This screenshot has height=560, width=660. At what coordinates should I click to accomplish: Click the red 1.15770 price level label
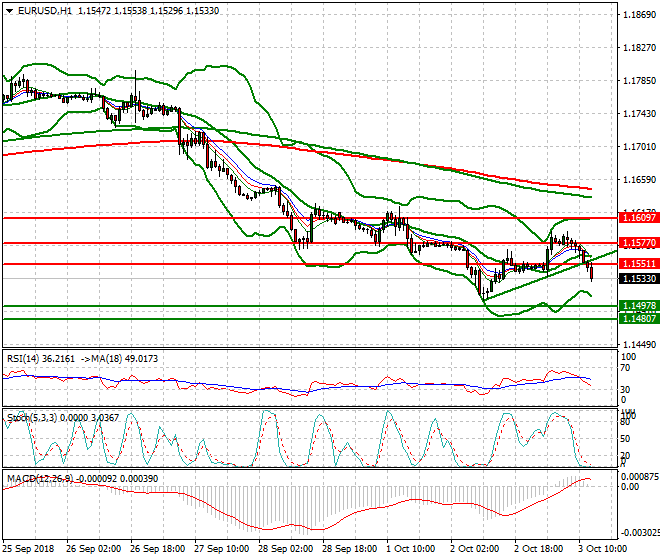639,243
